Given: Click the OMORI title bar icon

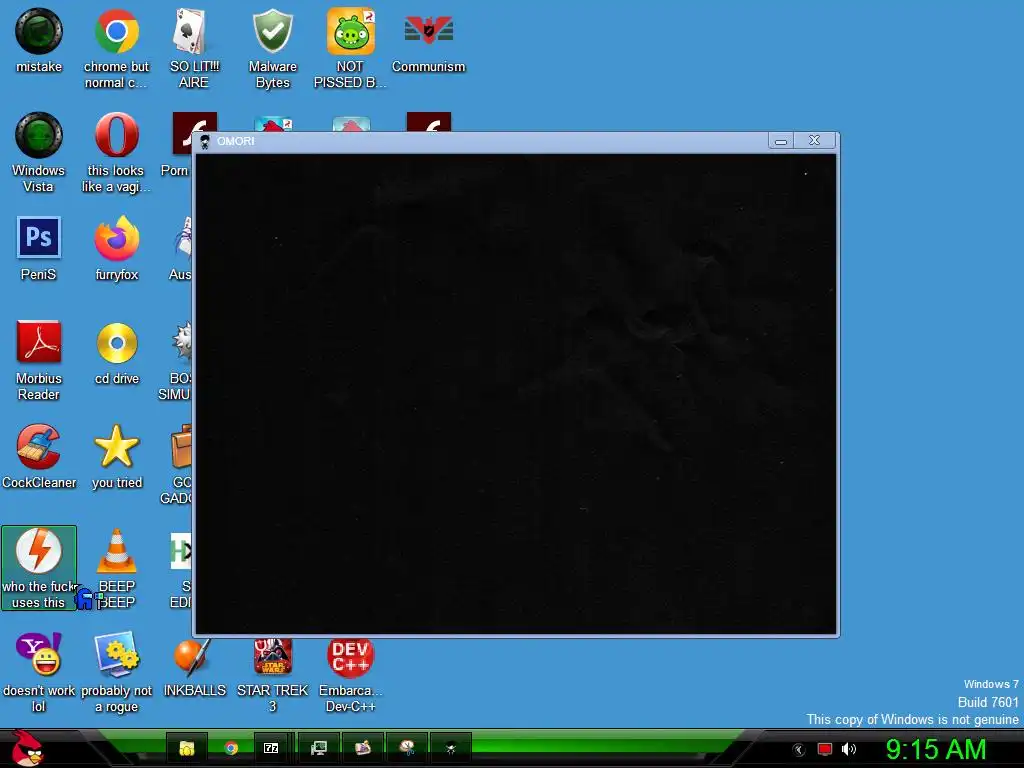Looking at the screenshot, I should tap(204, 141).
